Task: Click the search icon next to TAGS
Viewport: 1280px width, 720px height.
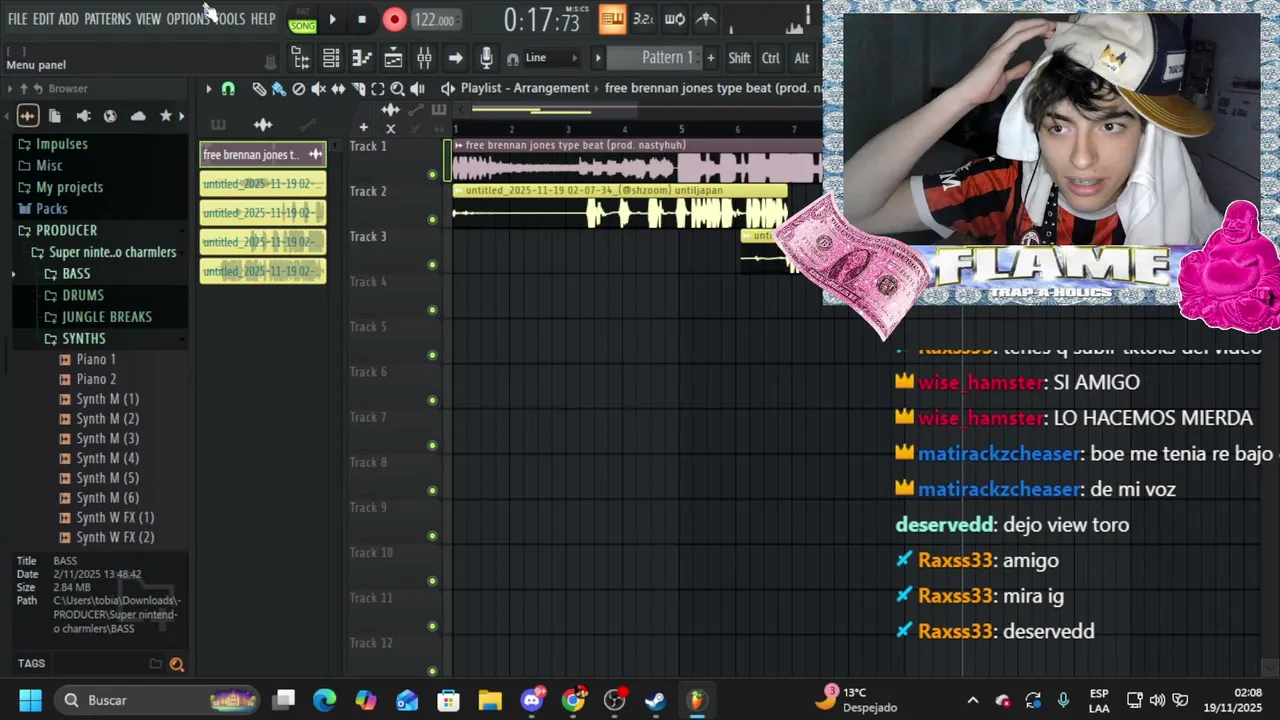Action: point(177,664)
